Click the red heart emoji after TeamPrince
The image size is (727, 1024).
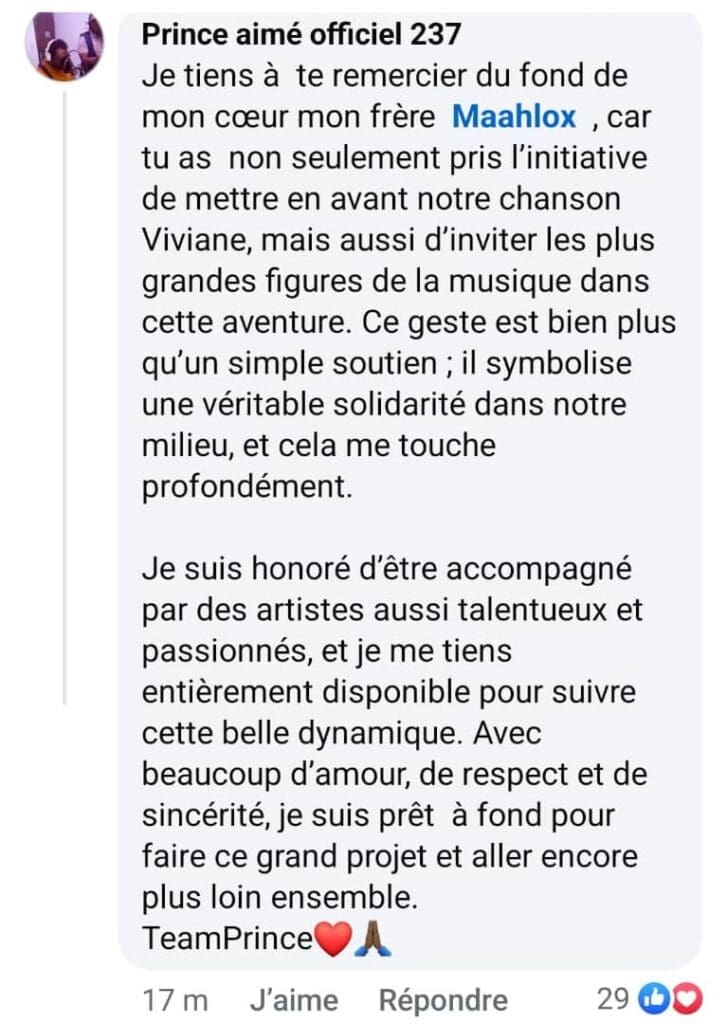333,938
